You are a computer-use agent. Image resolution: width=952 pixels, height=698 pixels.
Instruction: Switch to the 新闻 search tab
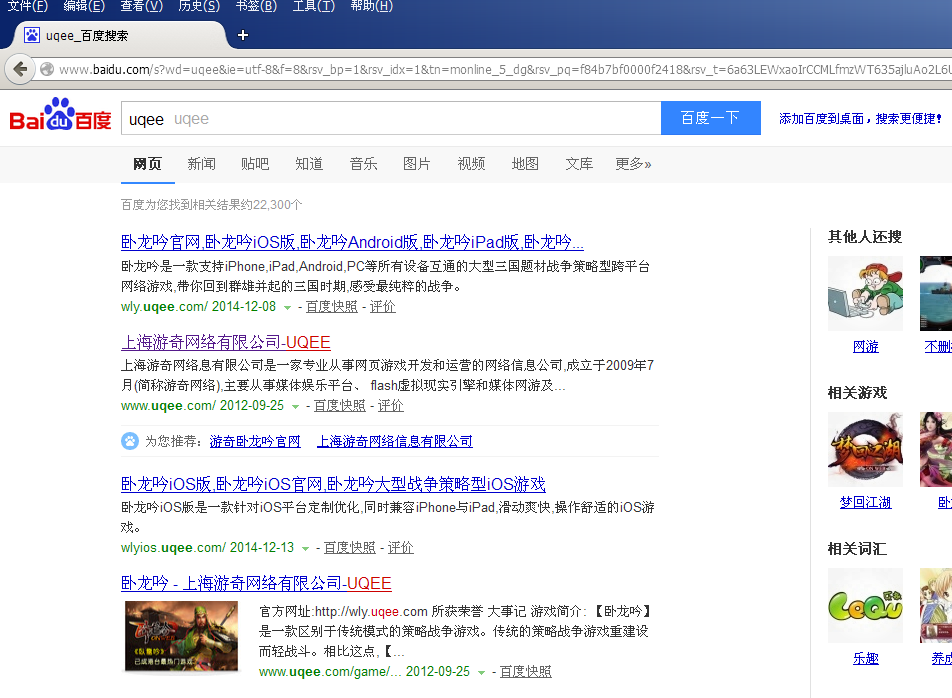pos(202,164)
